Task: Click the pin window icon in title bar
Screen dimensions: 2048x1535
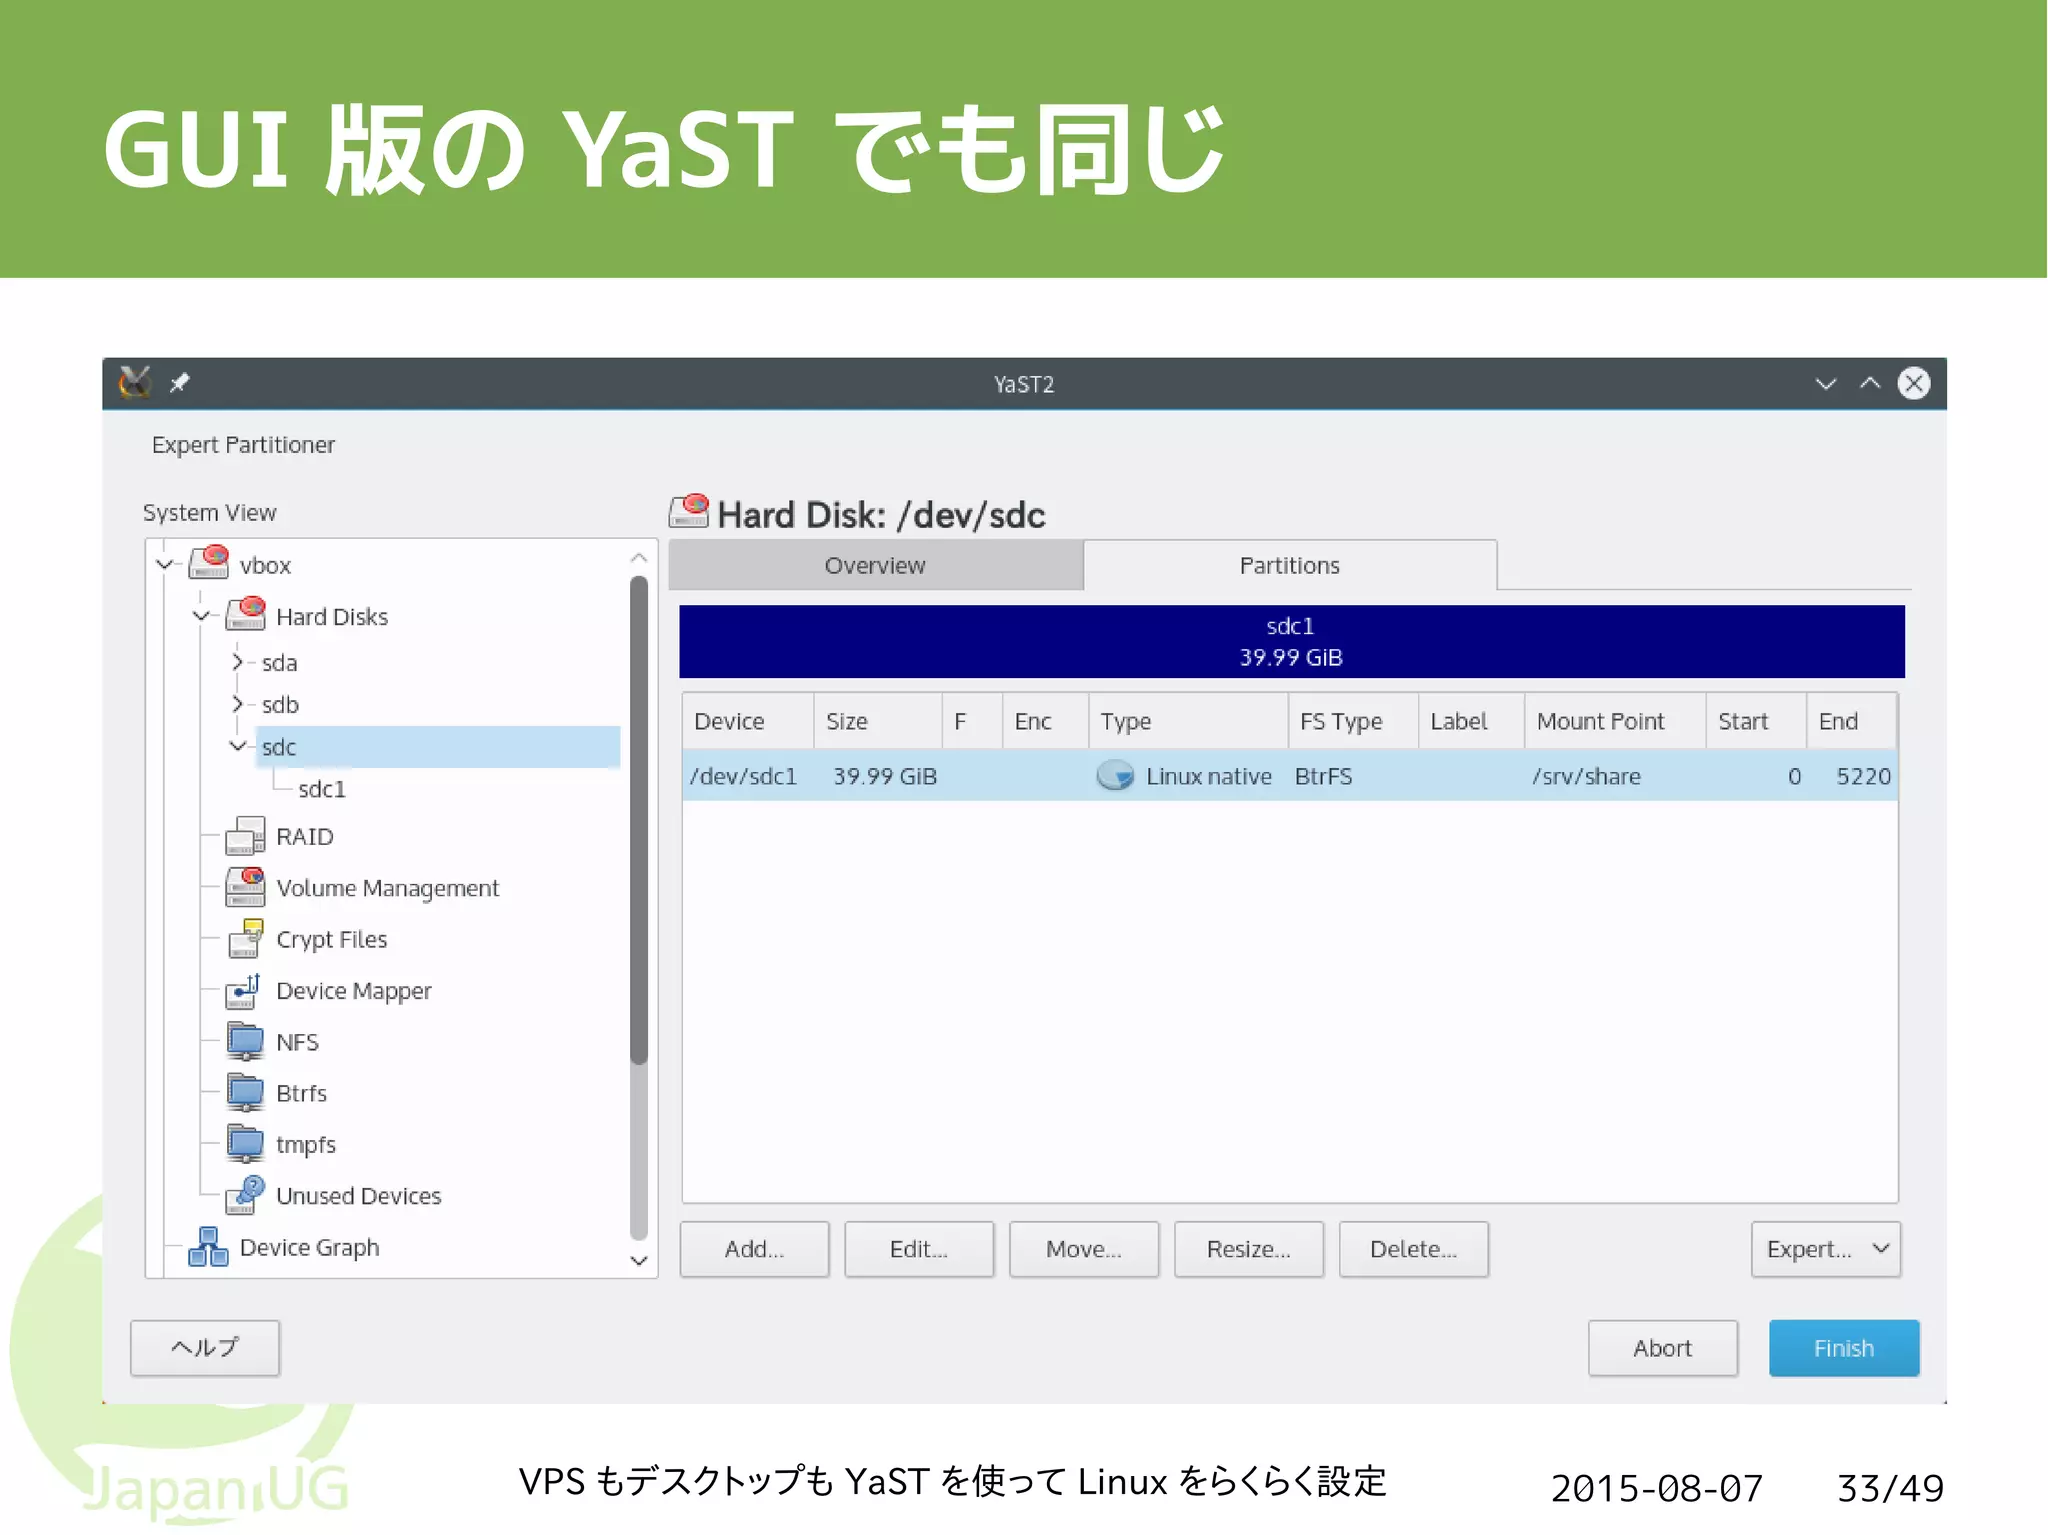Action: [x=180, y=383]
